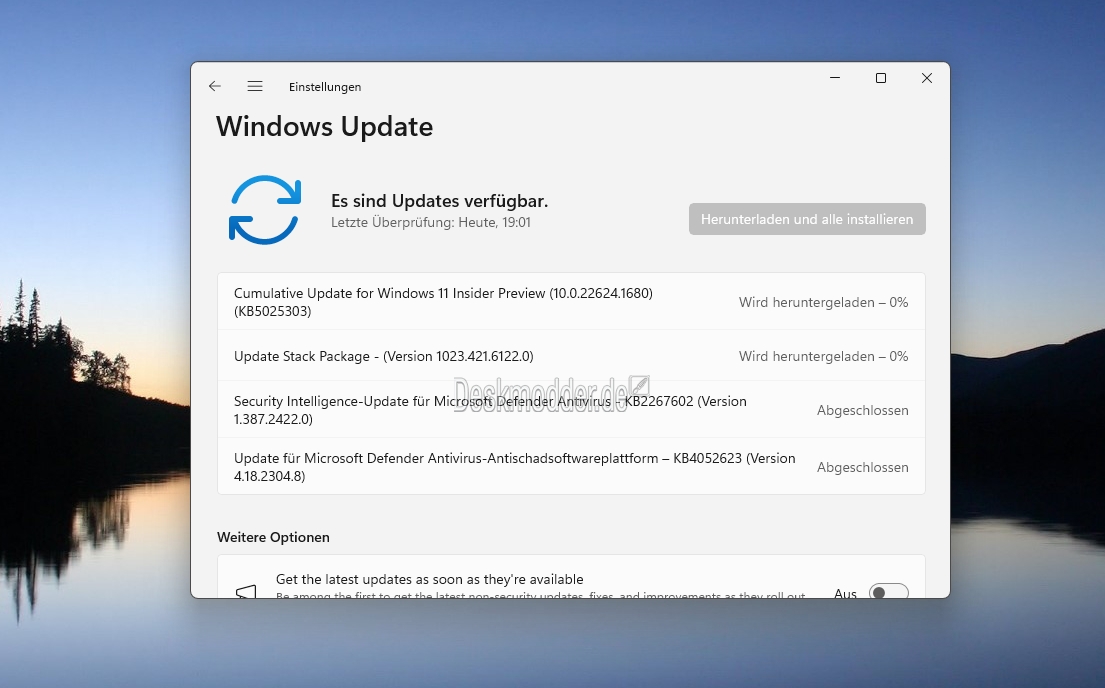The width and height of the screenshot is (1105, 688).
Task: Click the 'Weitere Optionen' section heading
Action: [x=273, y=537]
